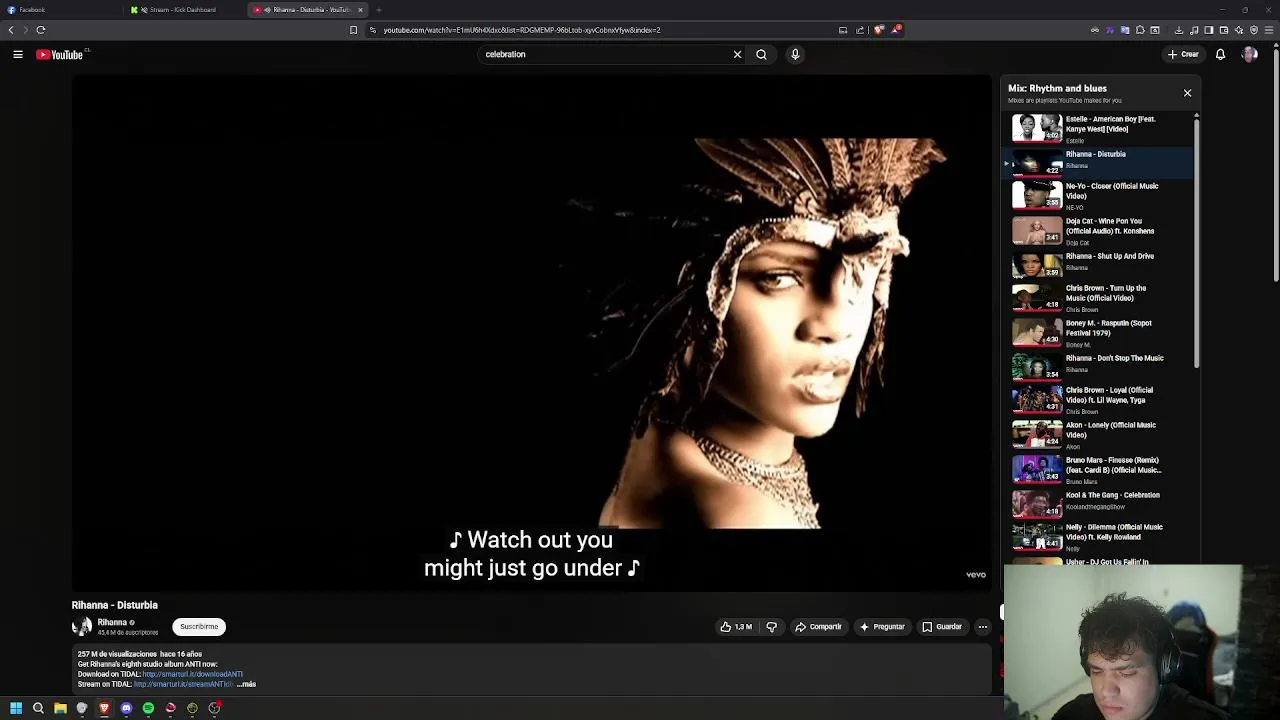Play Rihanna - Shut Up And Drive
The image size is (1280, 720).
point(1100,264)
